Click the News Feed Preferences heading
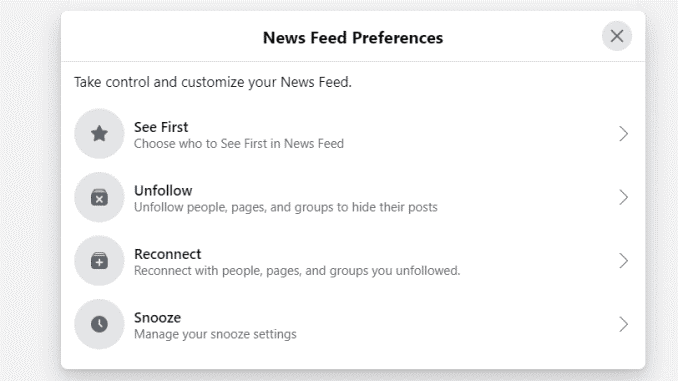This screenshot has height=381, width=678. point(353,38)
